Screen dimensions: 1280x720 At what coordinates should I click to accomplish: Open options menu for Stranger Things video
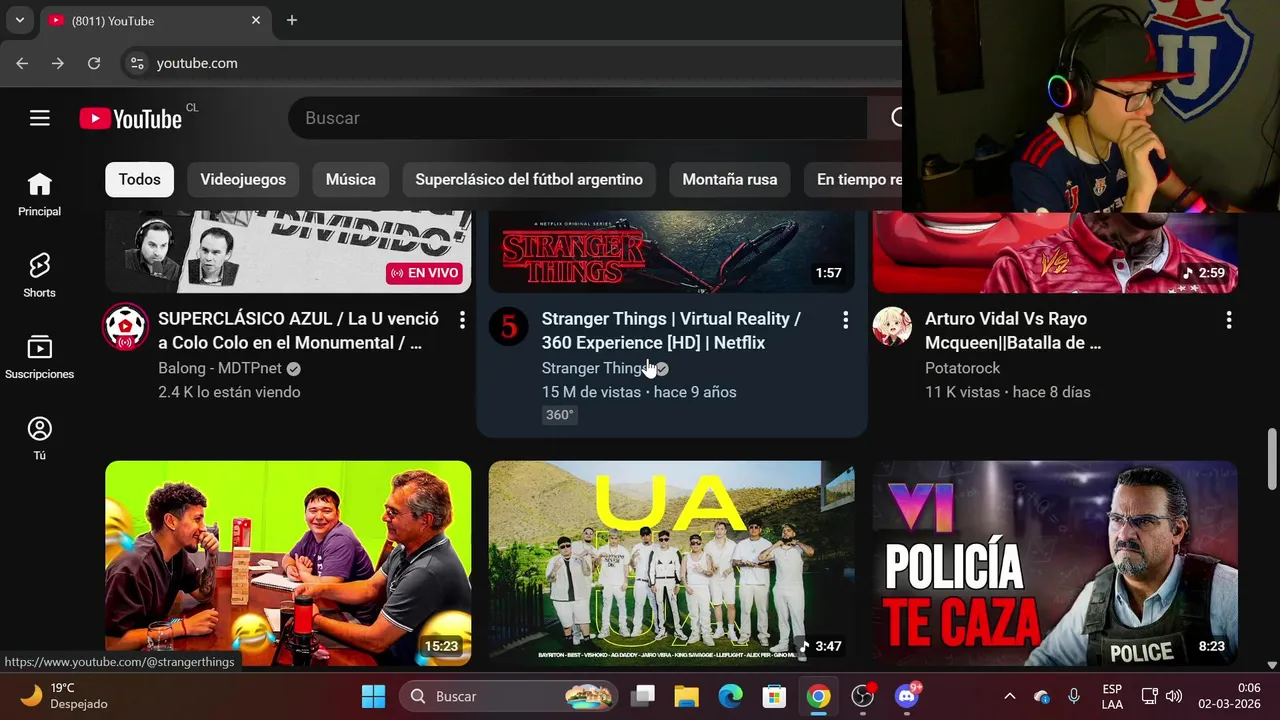[x=845, y=320]
